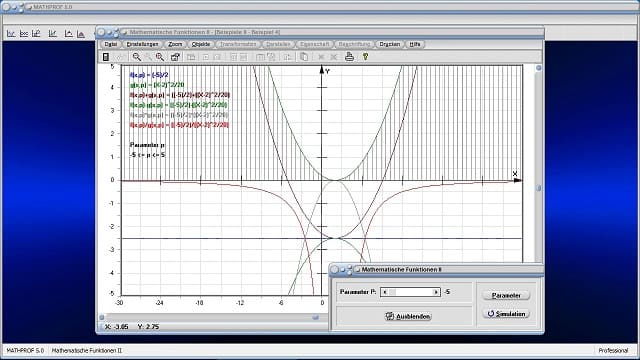The image size is (640, 360).
Task: Click the yellow lightbulb hint icon
Action: coord(365,57)
